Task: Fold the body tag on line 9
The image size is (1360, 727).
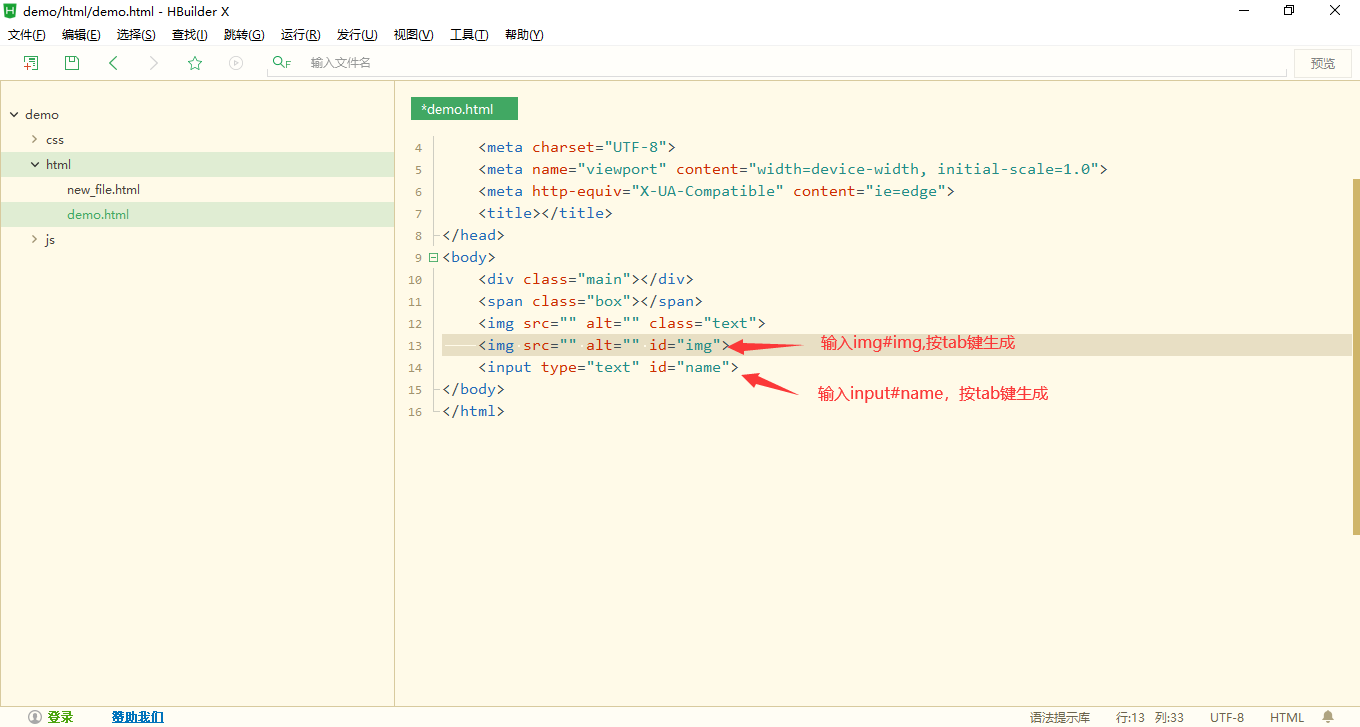Action: point(433,257)
